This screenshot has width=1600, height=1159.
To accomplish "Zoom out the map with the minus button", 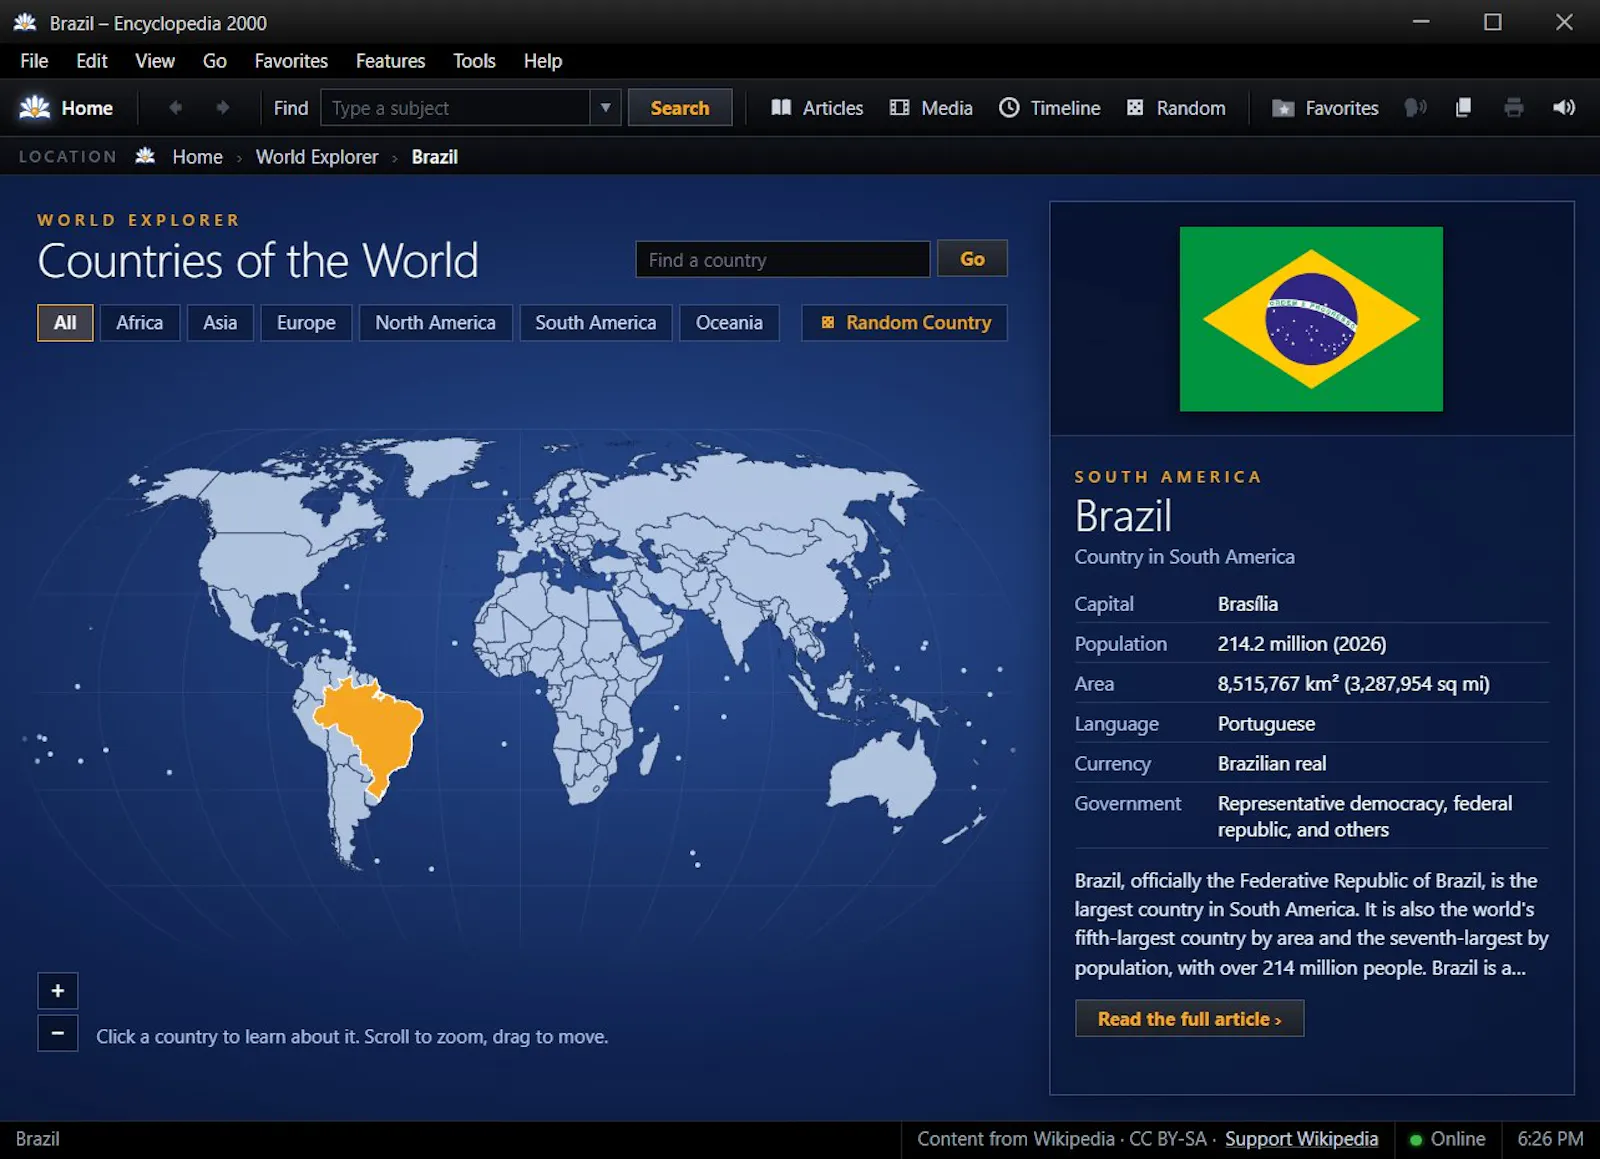I will tap(58, 1033).
